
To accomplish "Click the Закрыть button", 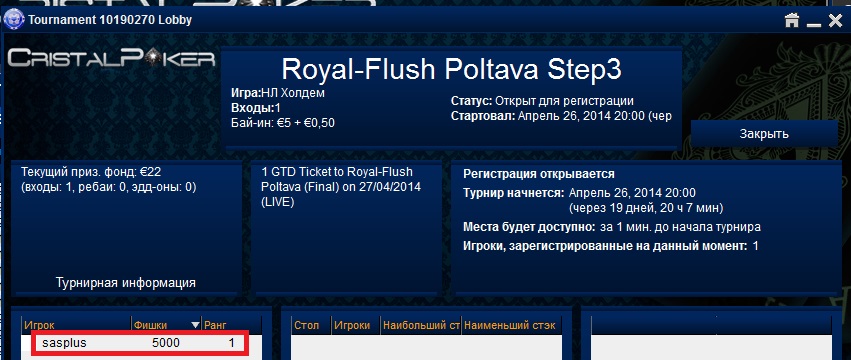I will 764,134.
